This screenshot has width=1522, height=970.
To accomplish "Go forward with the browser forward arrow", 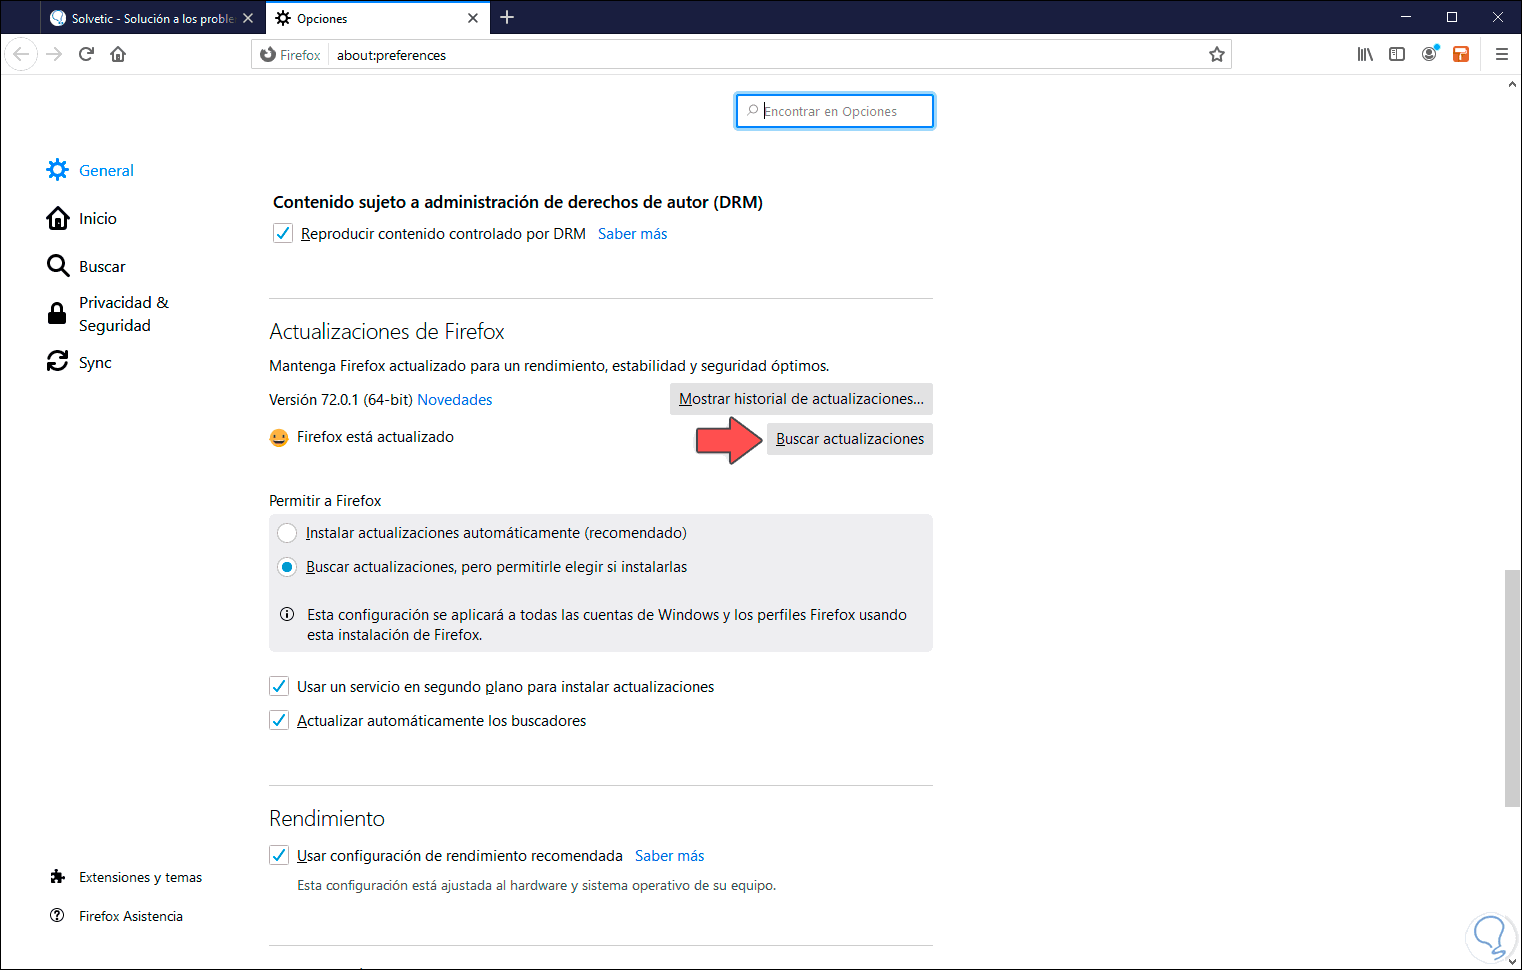I will pyautogui.click(x=54, y=54).
